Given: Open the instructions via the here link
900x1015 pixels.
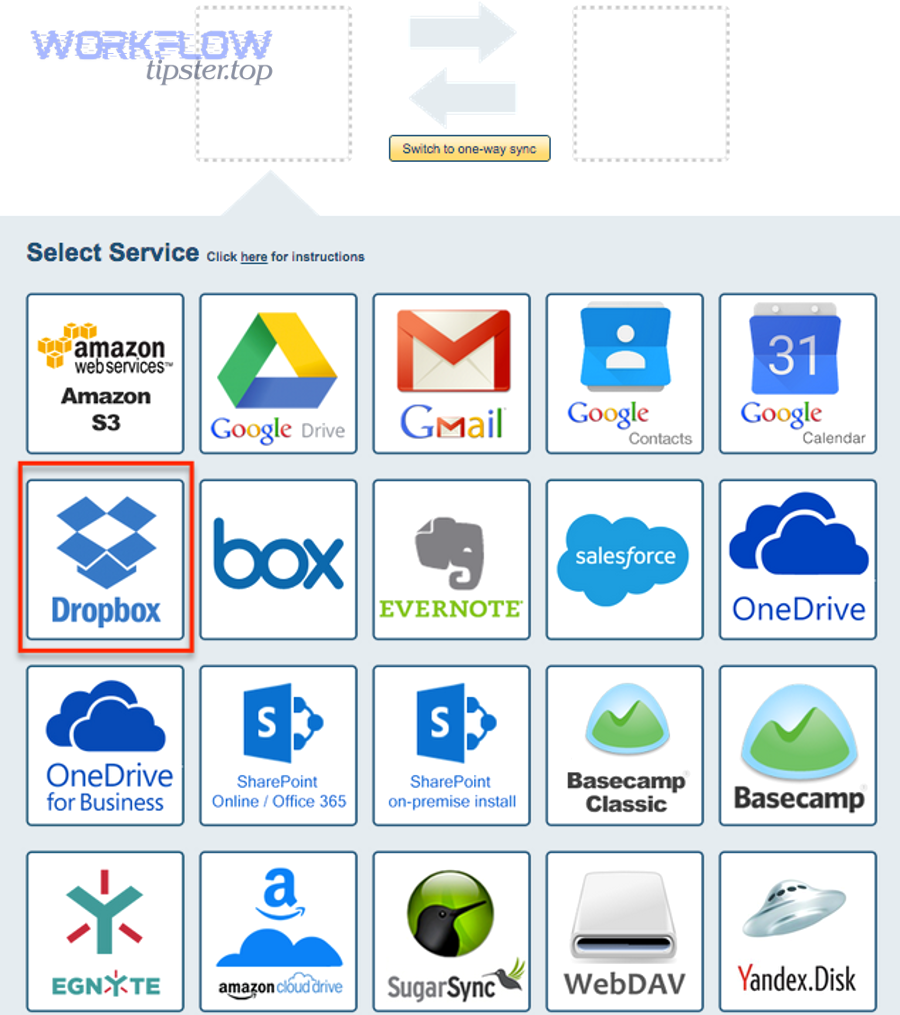Looking at the screenshot, I should tap(253, 257).
